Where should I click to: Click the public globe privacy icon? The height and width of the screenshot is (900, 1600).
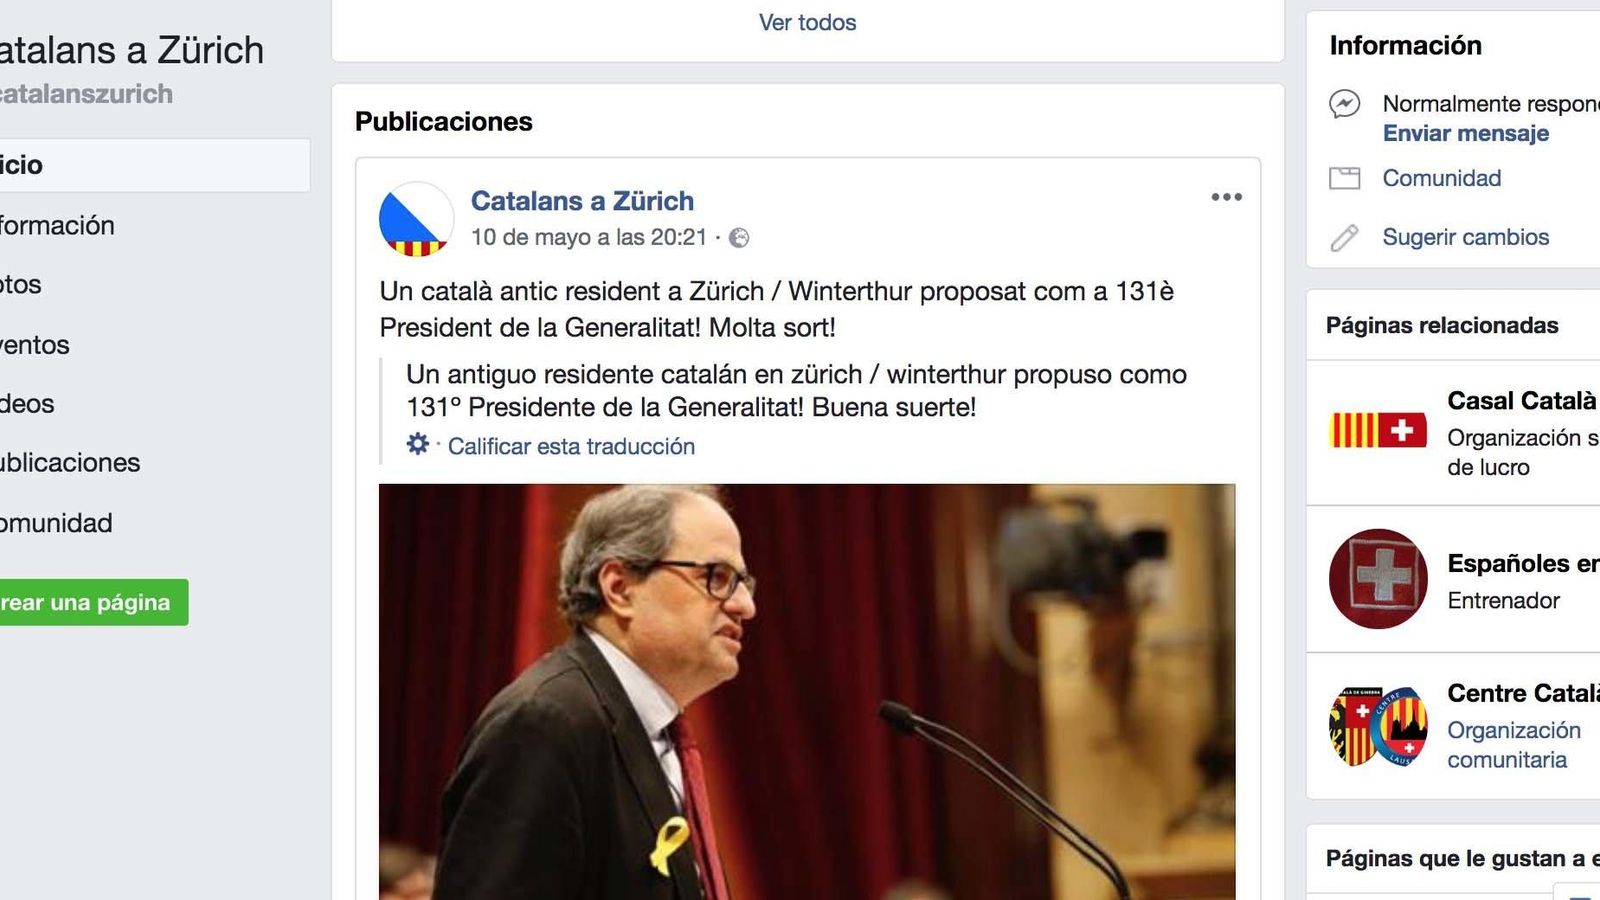coord(739,238)
